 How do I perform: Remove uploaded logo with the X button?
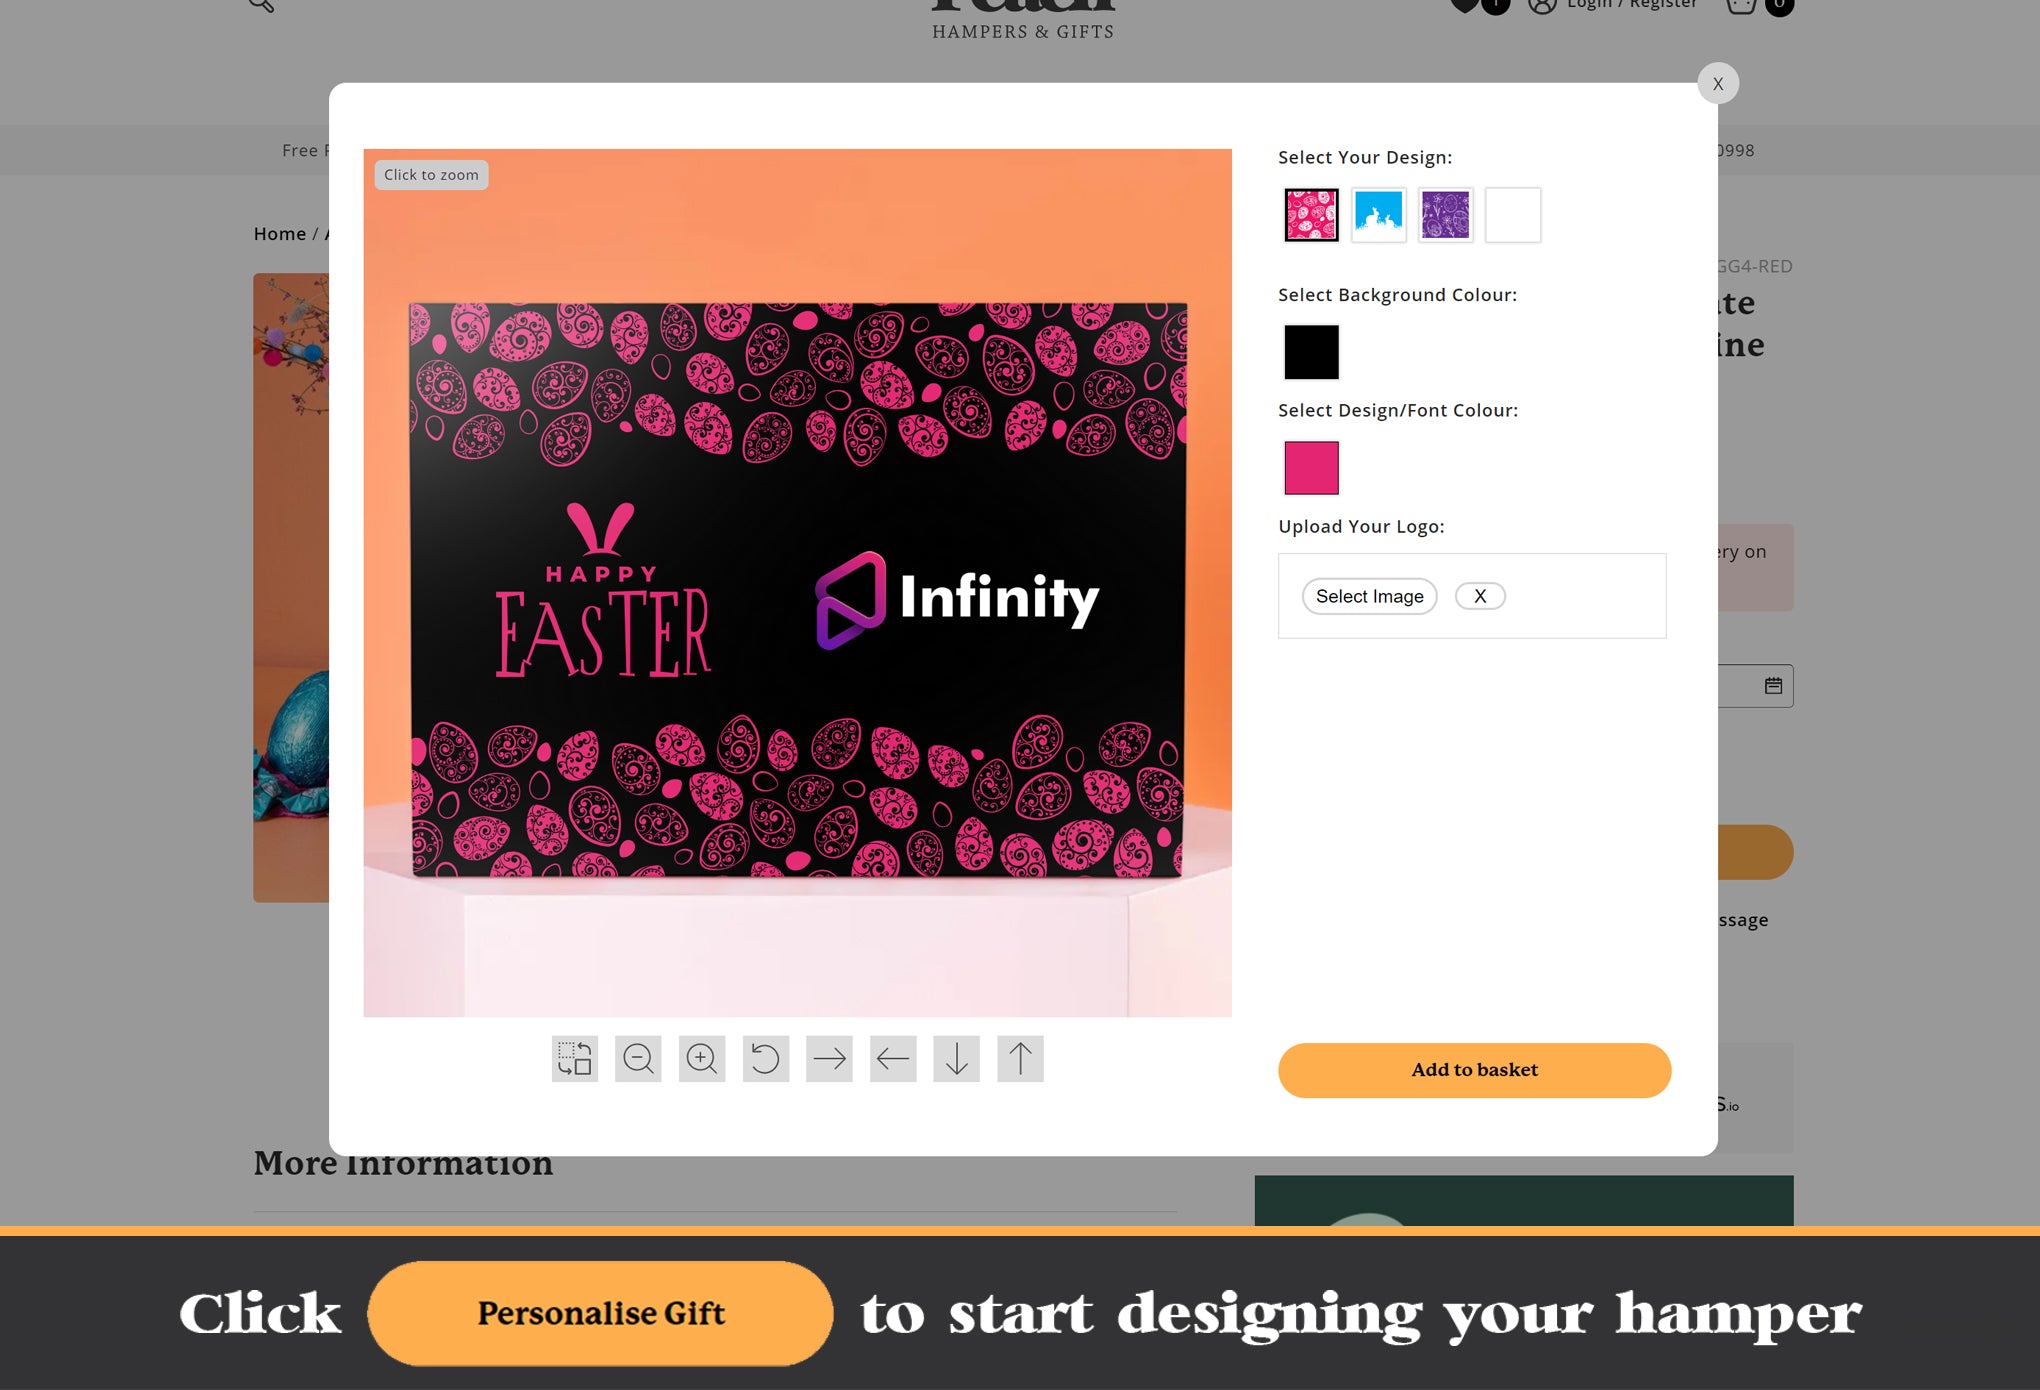point(1480,596)
